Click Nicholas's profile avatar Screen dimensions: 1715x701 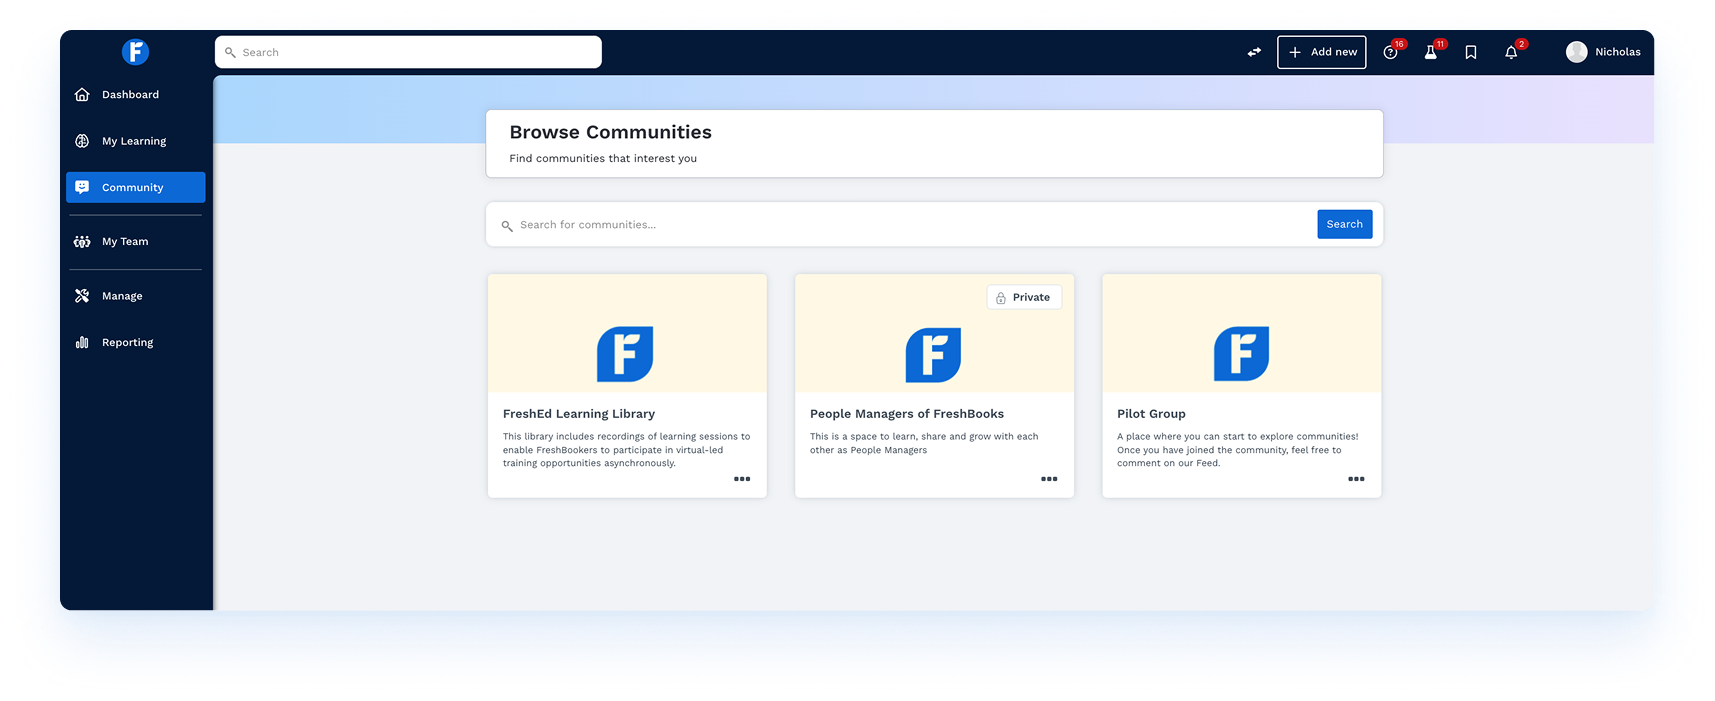(x=1576, y=52)
